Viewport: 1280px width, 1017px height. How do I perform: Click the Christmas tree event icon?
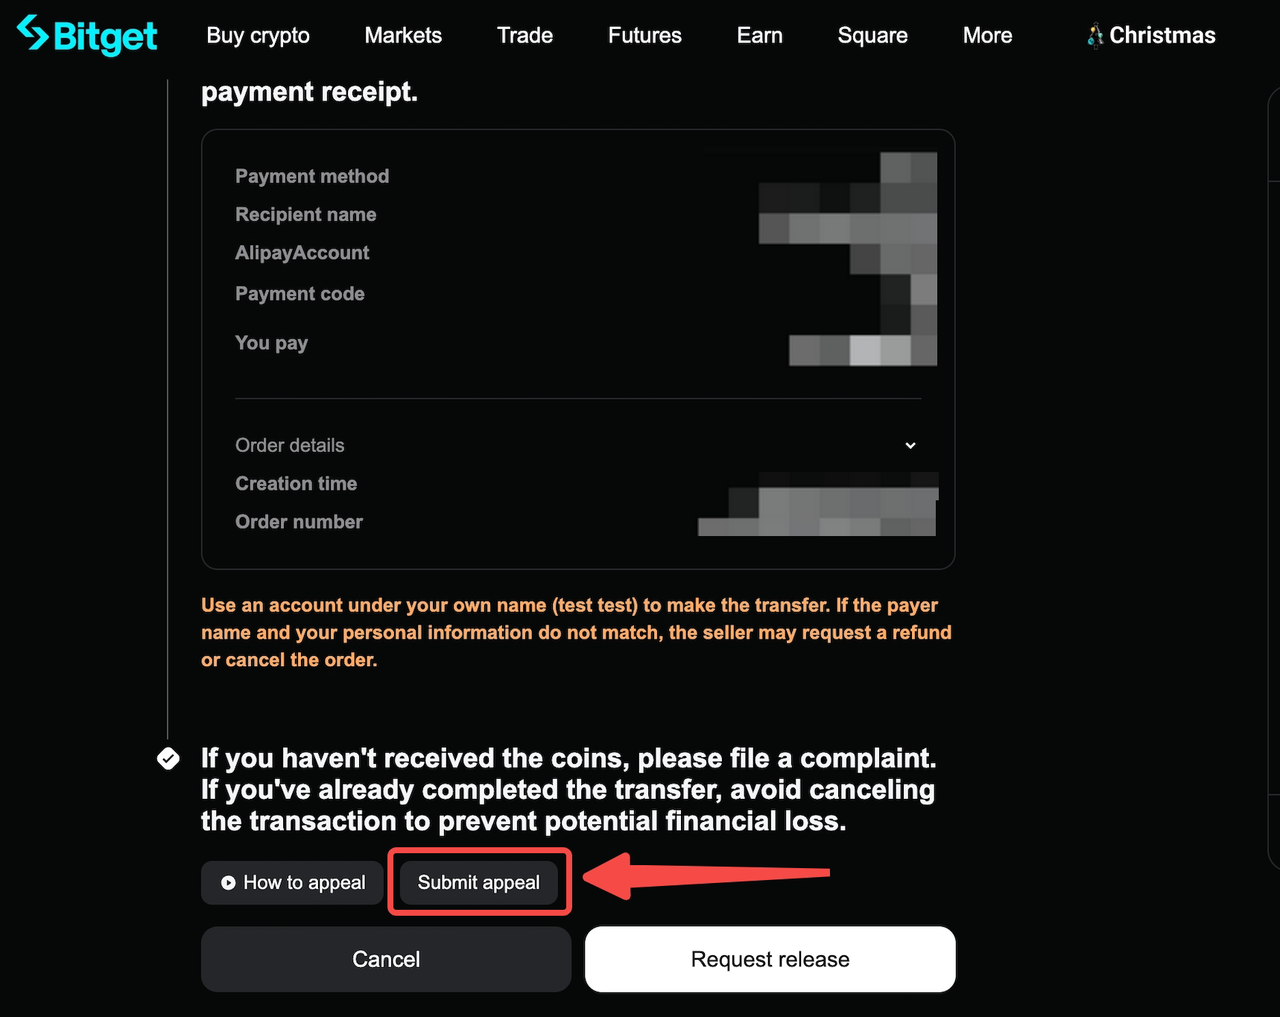pos(1095,34)
